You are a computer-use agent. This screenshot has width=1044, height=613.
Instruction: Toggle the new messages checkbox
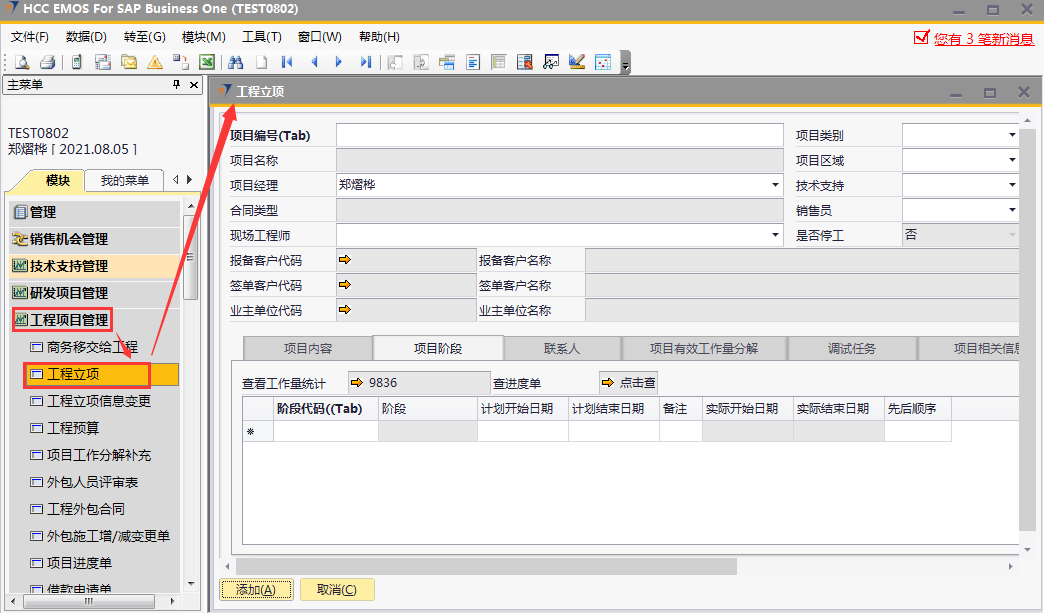pos(921,38)
